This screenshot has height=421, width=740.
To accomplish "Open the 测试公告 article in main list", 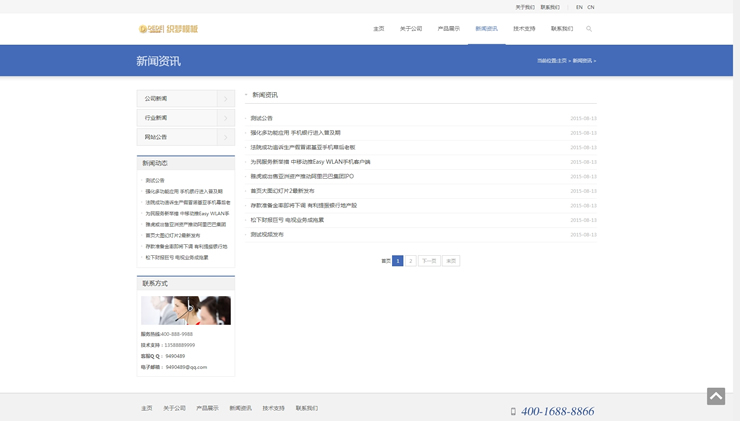I will (x=262, y=118).
